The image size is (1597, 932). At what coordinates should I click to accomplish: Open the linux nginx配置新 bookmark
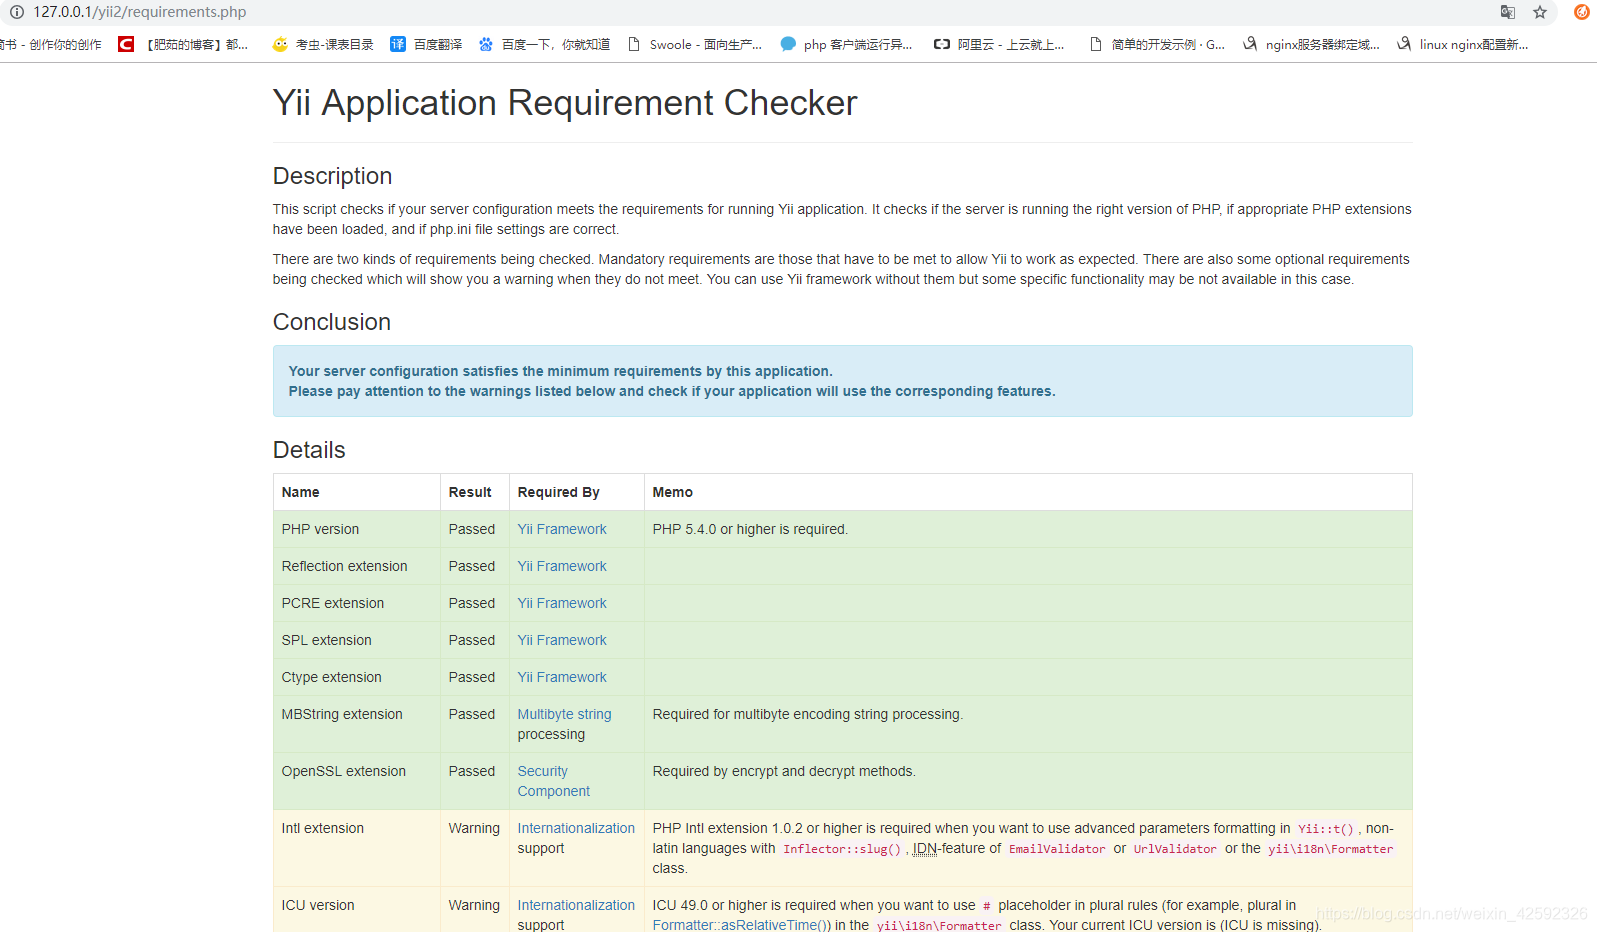(1463, 44)
